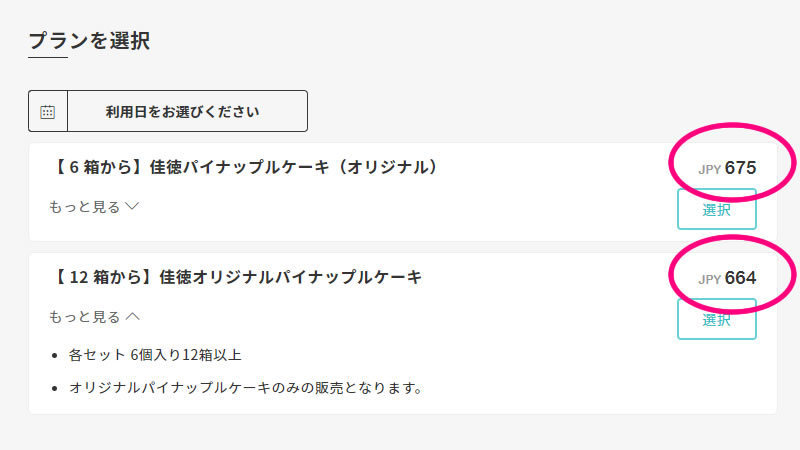This screenshot has width=800, height=450.
Task: Click the bullet dot before オリジナルパイナップルケーキ line
Action: [x=55, y=389]
